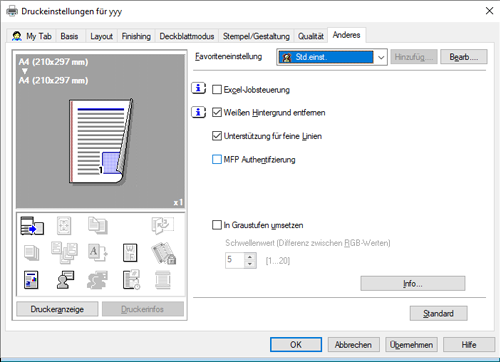Uncheck Weißen Hintergrund entfernen
This screenshot has width=500, height=362.
217,113
